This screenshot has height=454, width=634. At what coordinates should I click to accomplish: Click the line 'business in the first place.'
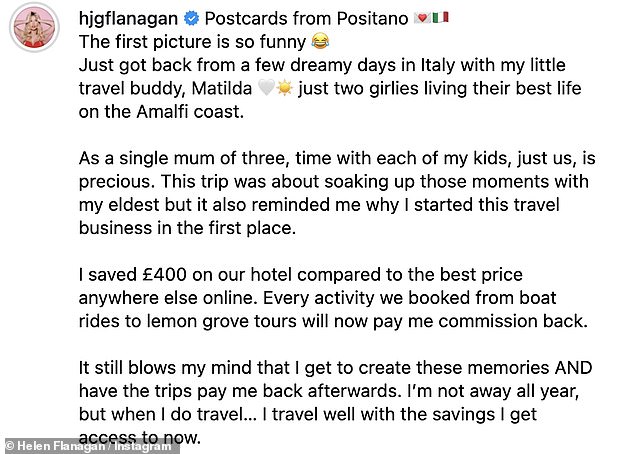(x=187, y=228)
